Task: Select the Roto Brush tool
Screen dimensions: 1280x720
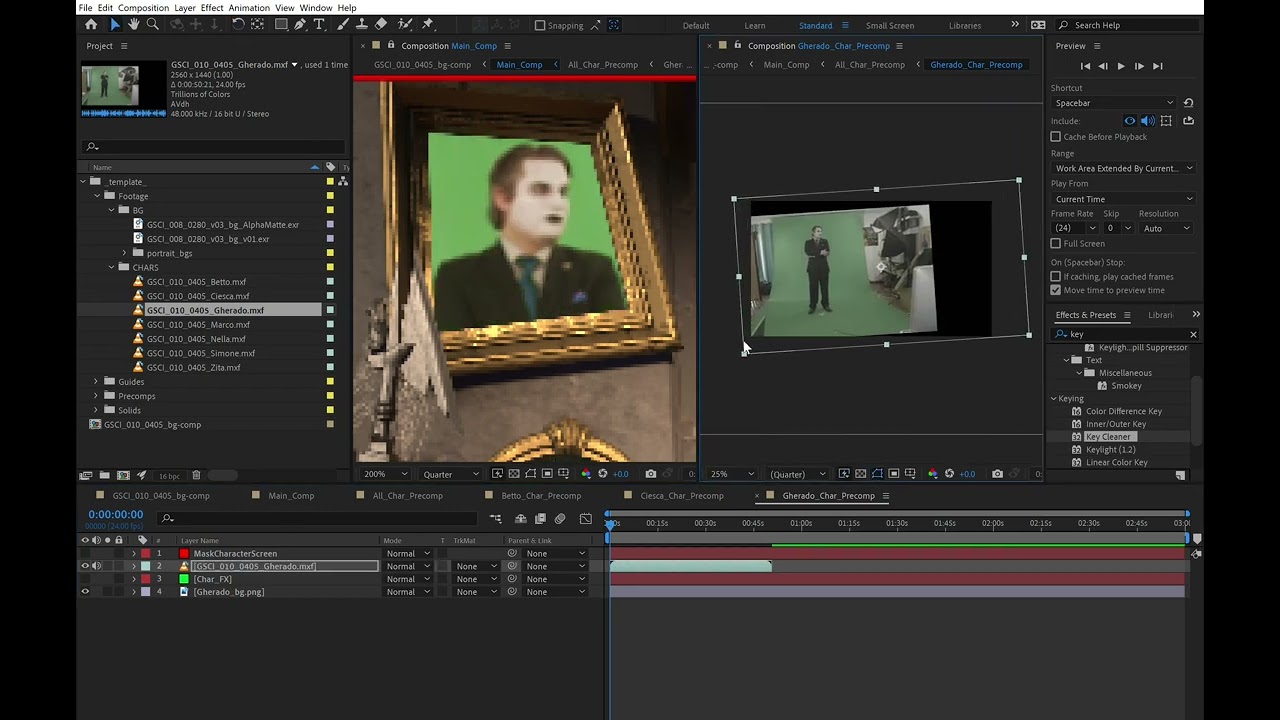Action: coord(405,24)
